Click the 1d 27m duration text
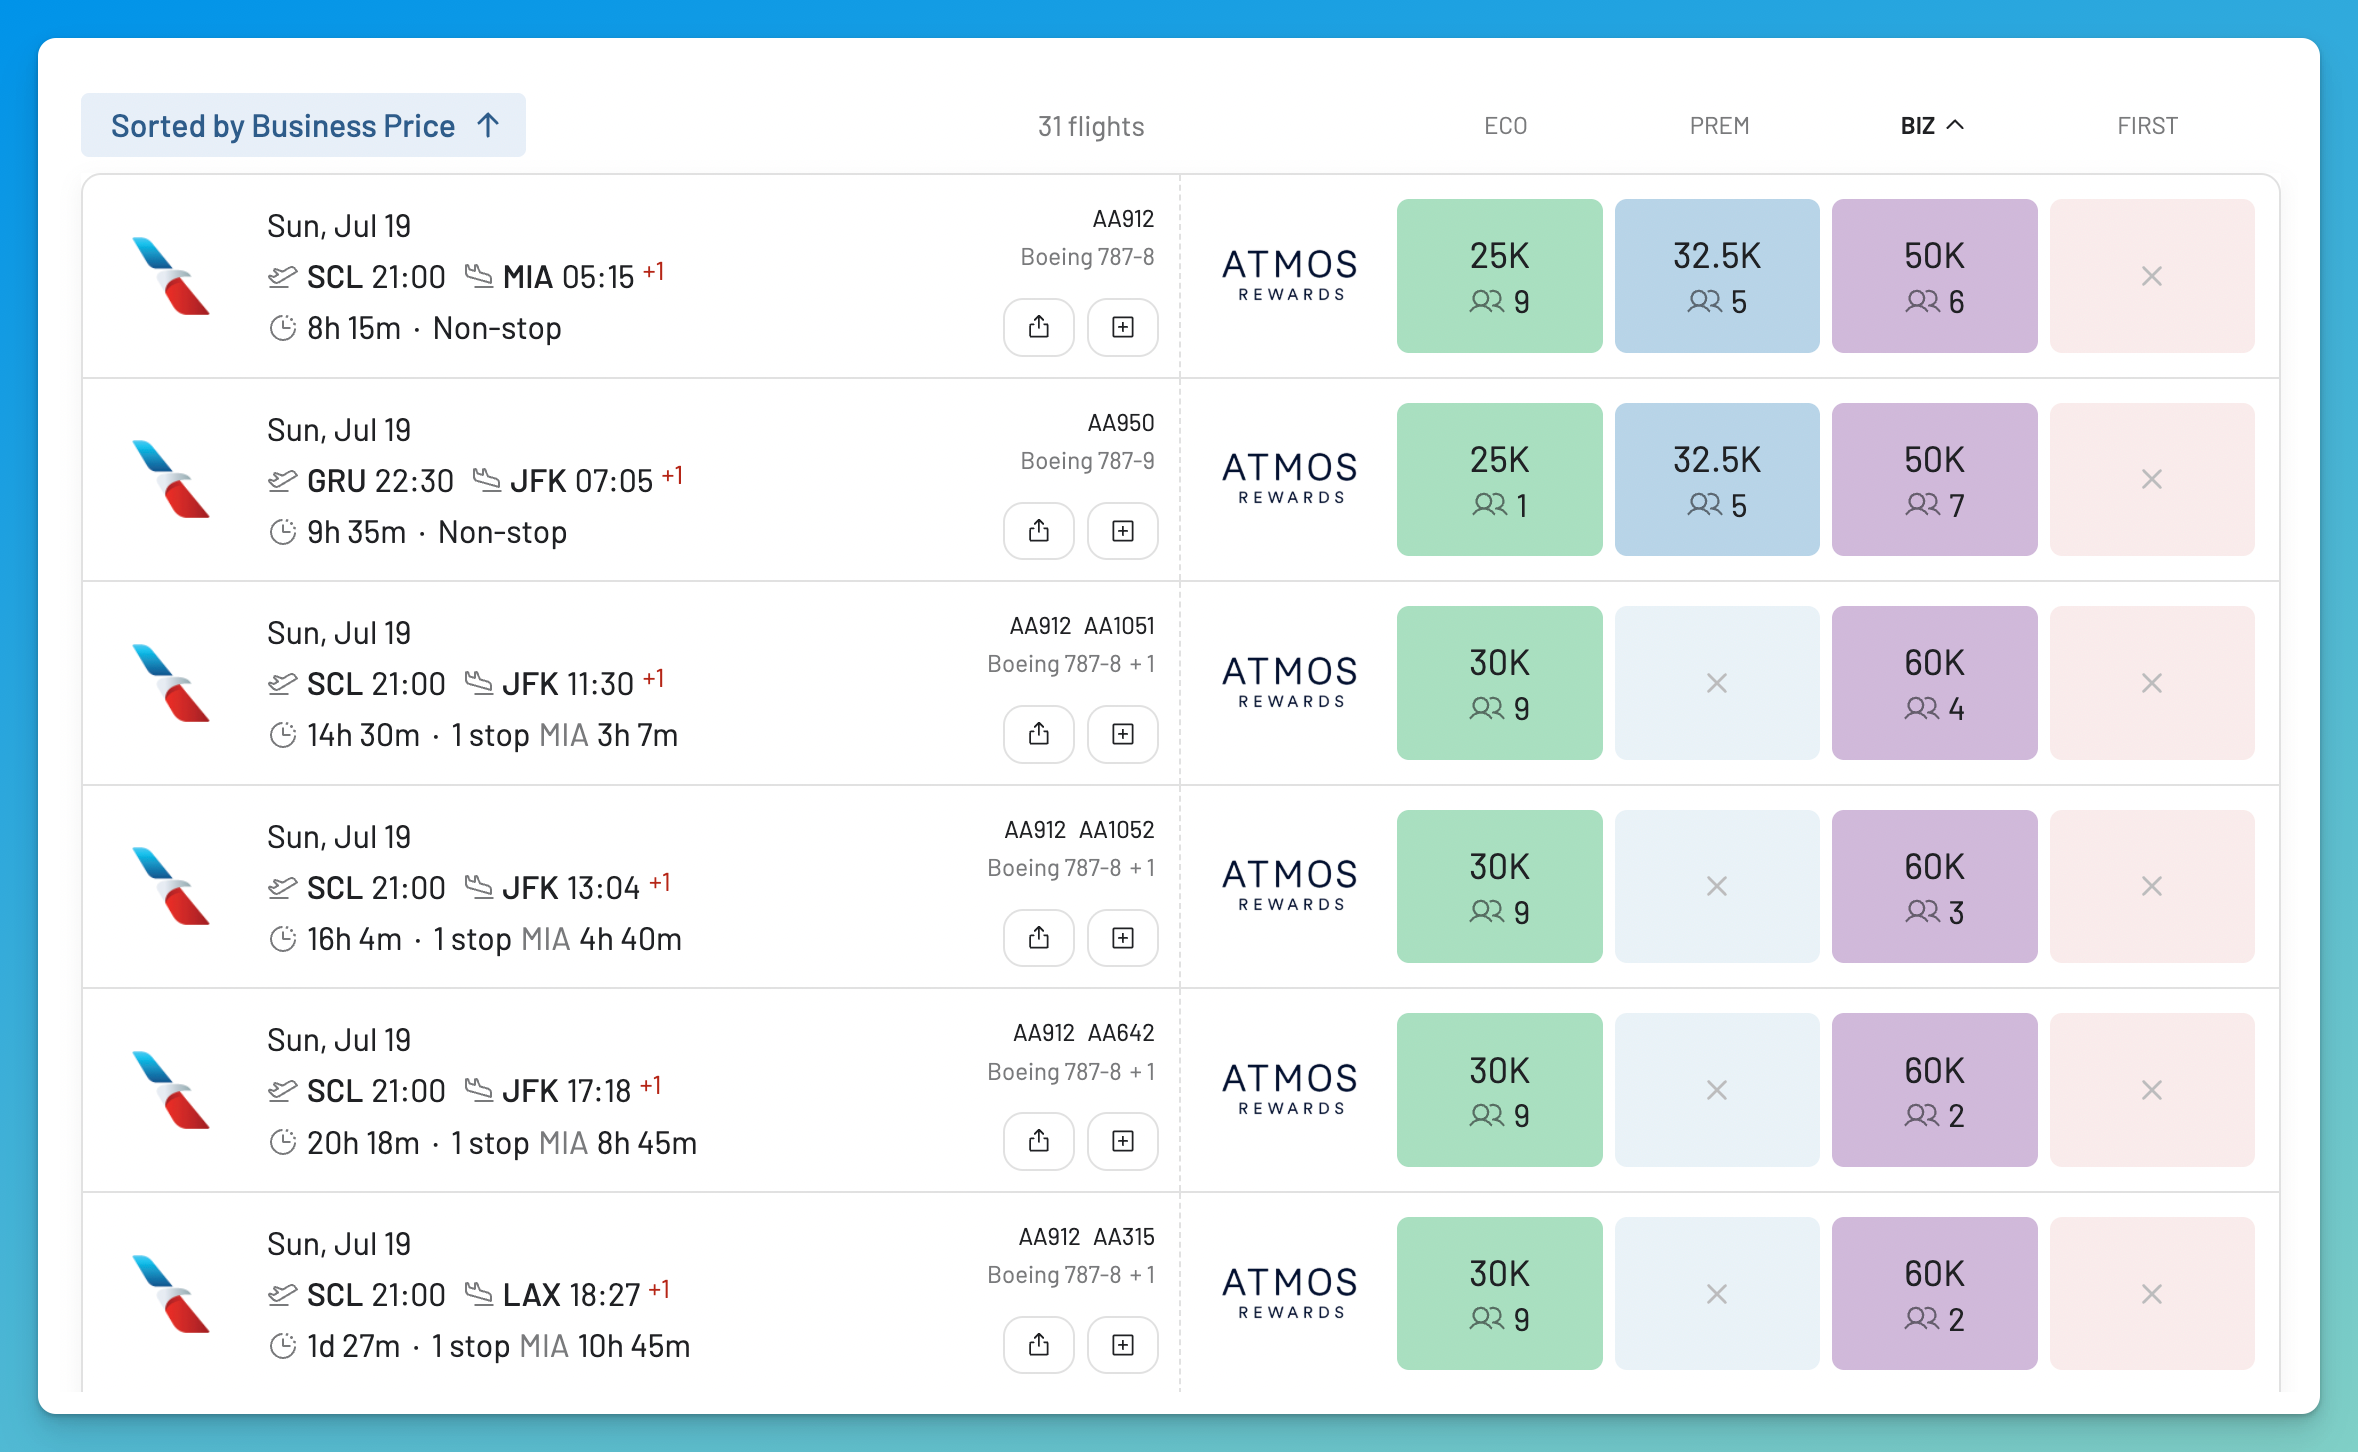The height and width of the screenshot is (1452, 2358). tap(353, 1346)
